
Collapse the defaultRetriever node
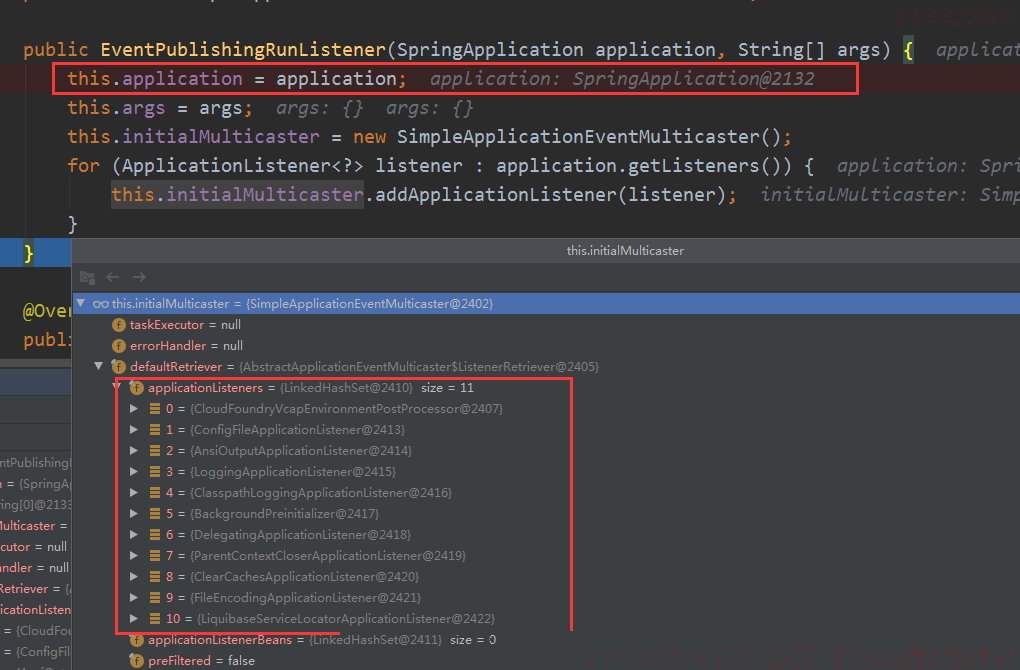pyautogui.click(x=99, y=366)
